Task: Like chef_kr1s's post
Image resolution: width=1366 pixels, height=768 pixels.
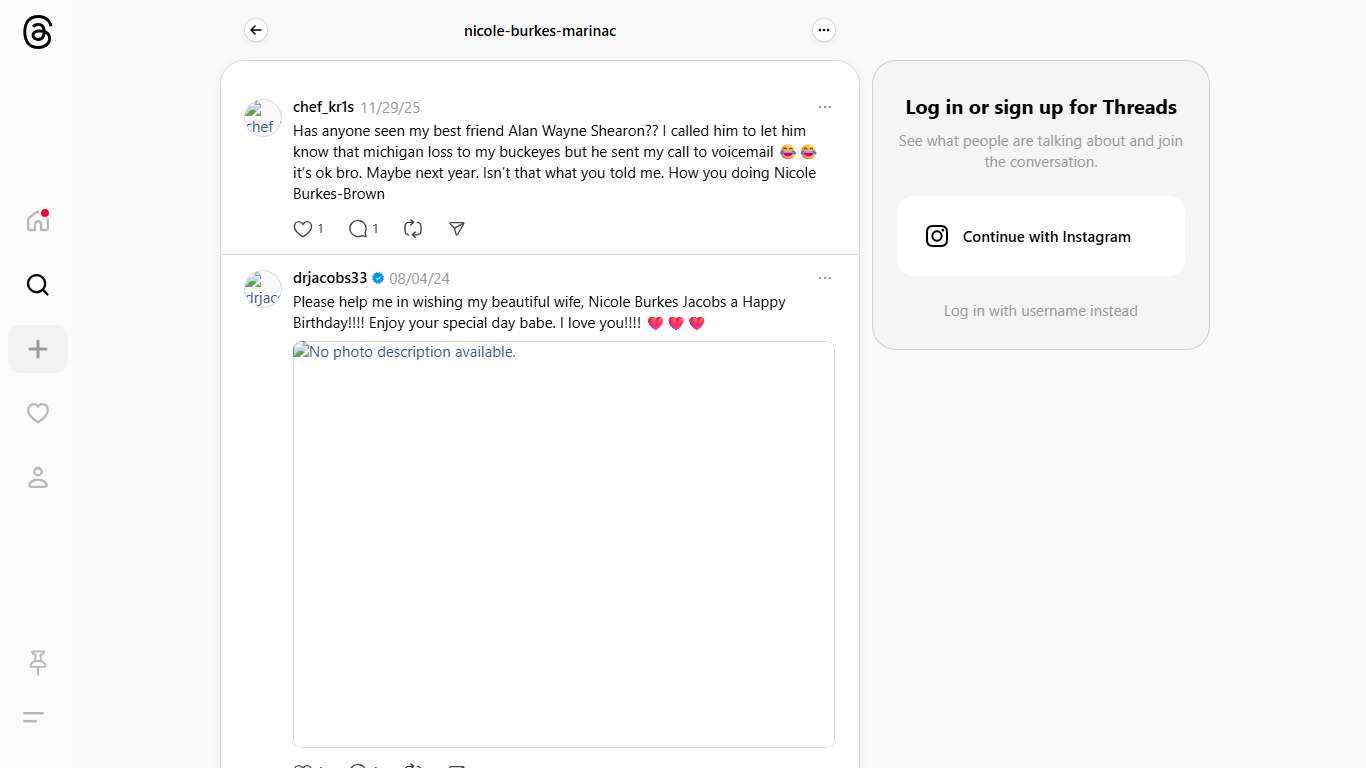Action: click(303, 229)
